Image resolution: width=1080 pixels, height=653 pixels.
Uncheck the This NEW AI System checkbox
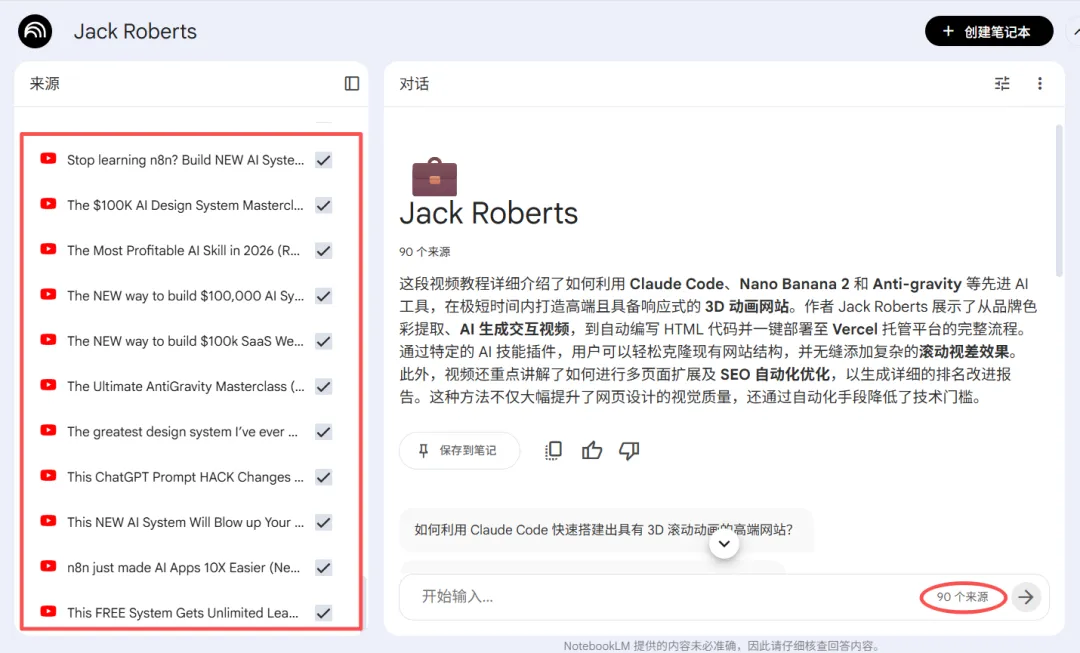point(324,523)
